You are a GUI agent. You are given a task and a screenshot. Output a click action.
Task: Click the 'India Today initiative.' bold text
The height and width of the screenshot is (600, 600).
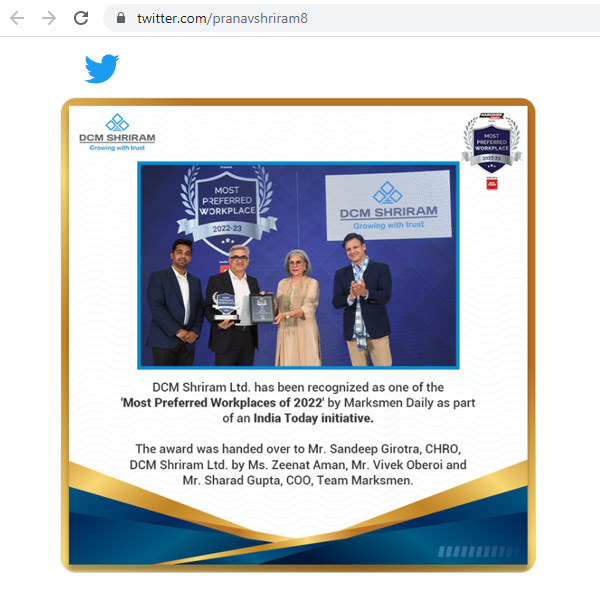[313, 418]
